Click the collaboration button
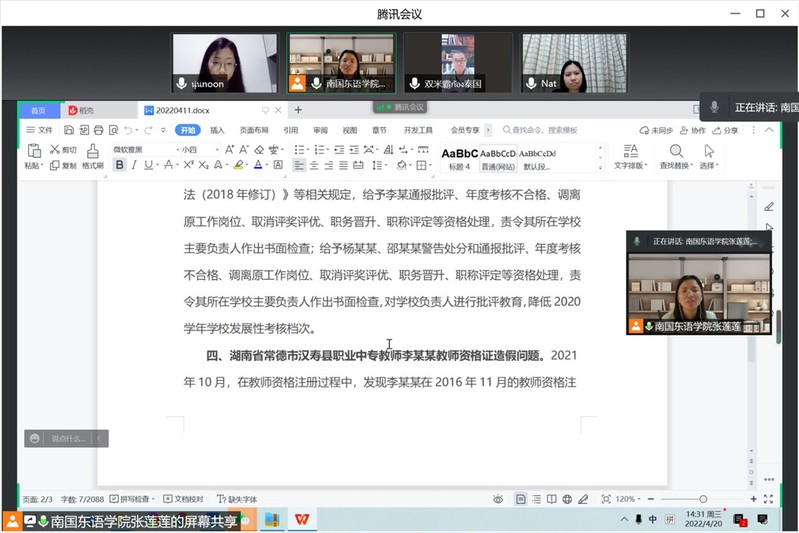799x533 pixels. coord(692,130)
